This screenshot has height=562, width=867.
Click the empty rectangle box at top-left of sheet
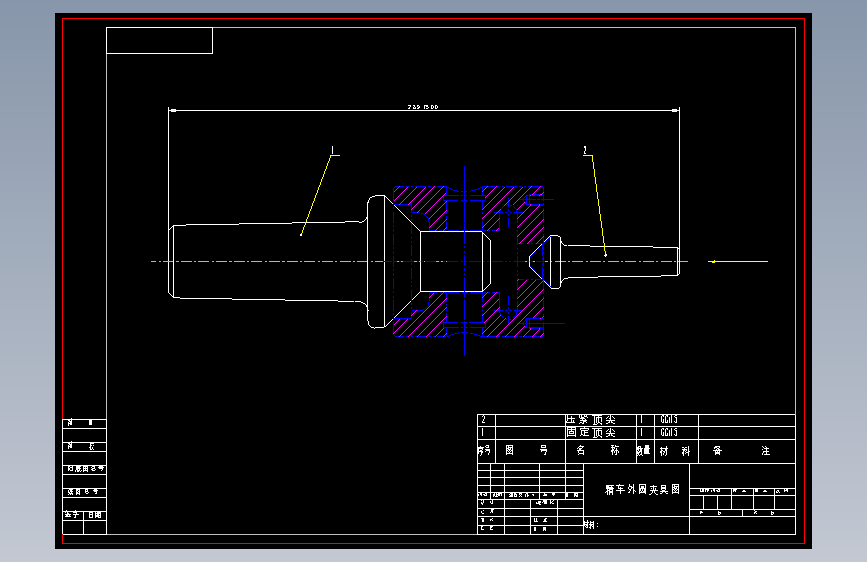(x=159, y=40)
